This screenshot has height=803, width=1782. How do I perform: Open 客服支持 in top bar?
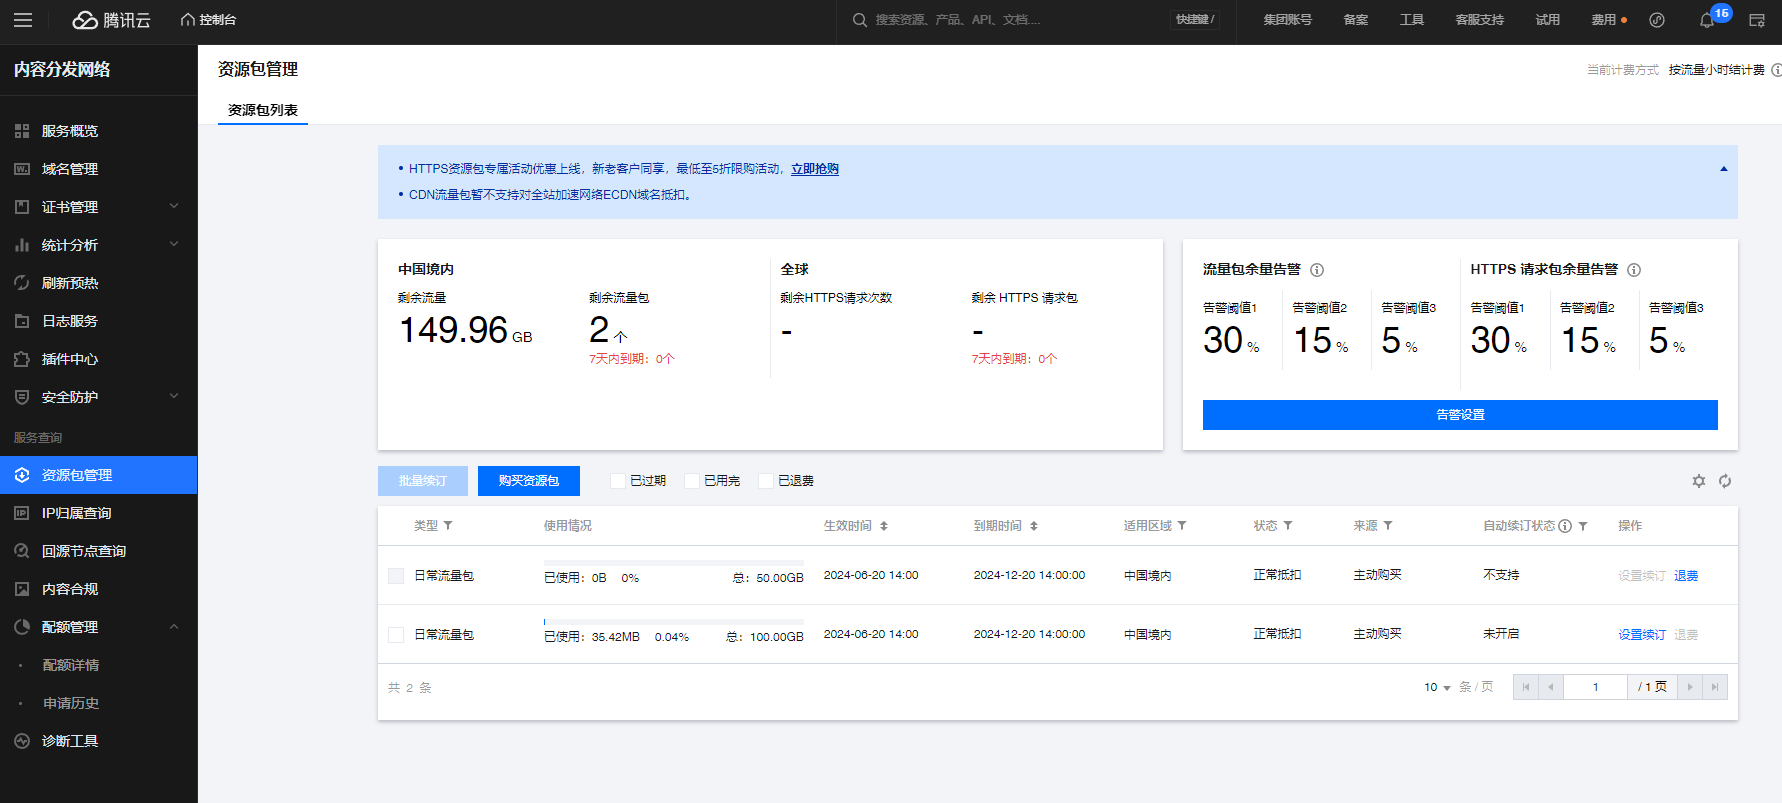1480,20
